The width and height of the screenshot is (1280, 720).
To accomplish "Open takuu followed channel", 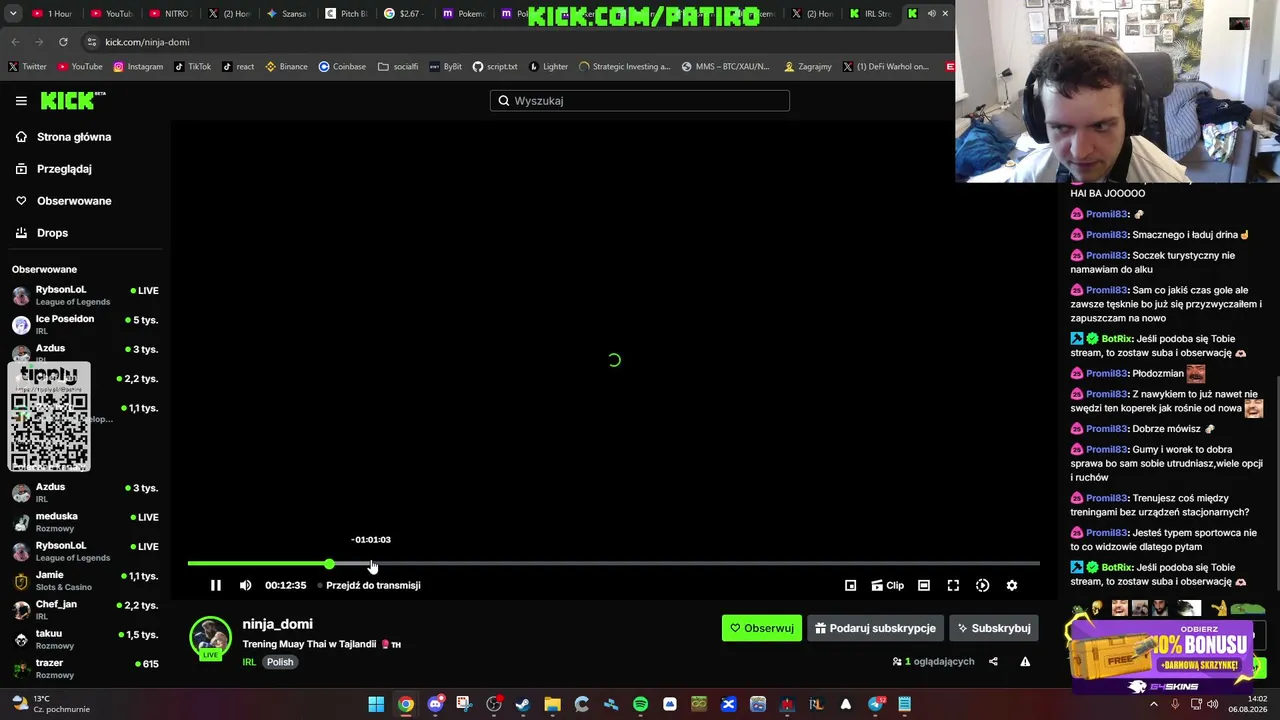I will pos(85,639).
